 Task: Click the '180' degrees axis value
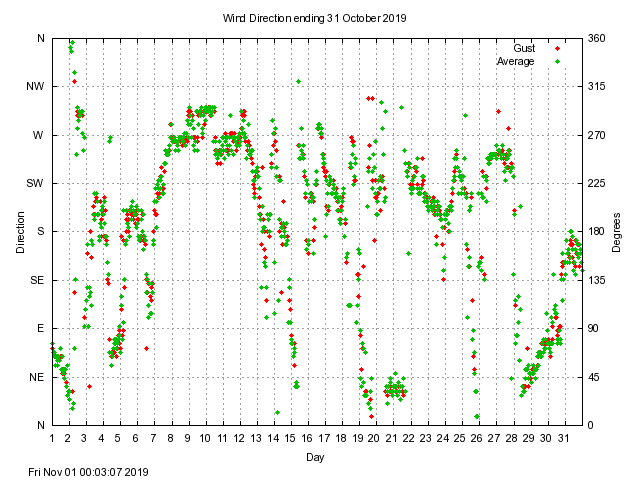point(596,231)
